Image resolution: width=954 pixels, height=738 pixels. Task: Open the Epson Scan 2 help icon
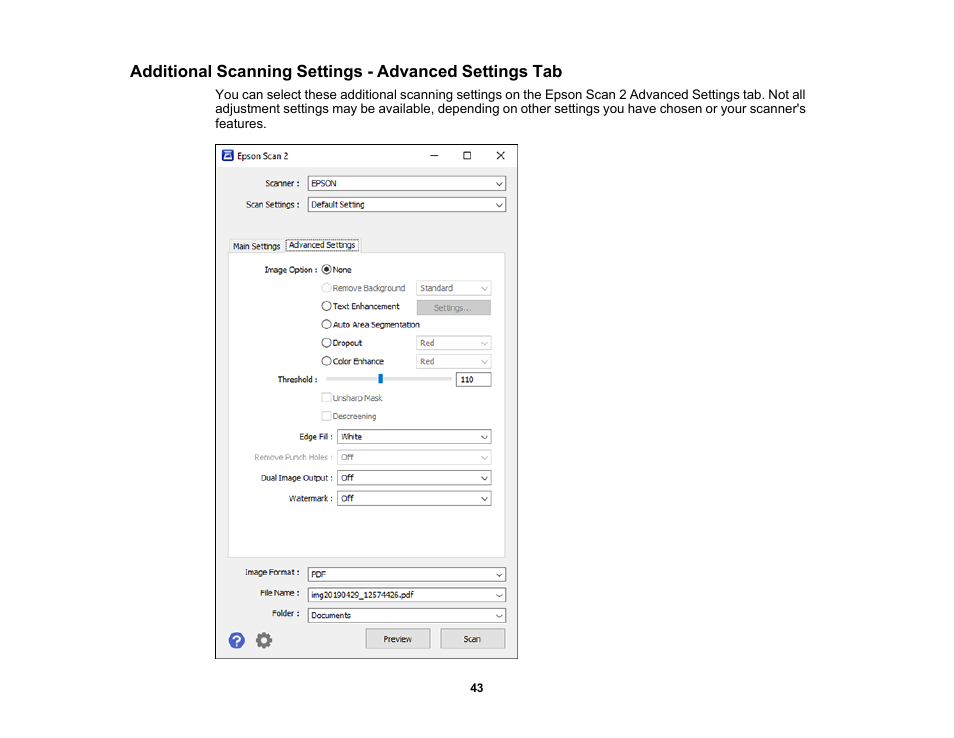point(237,640)
